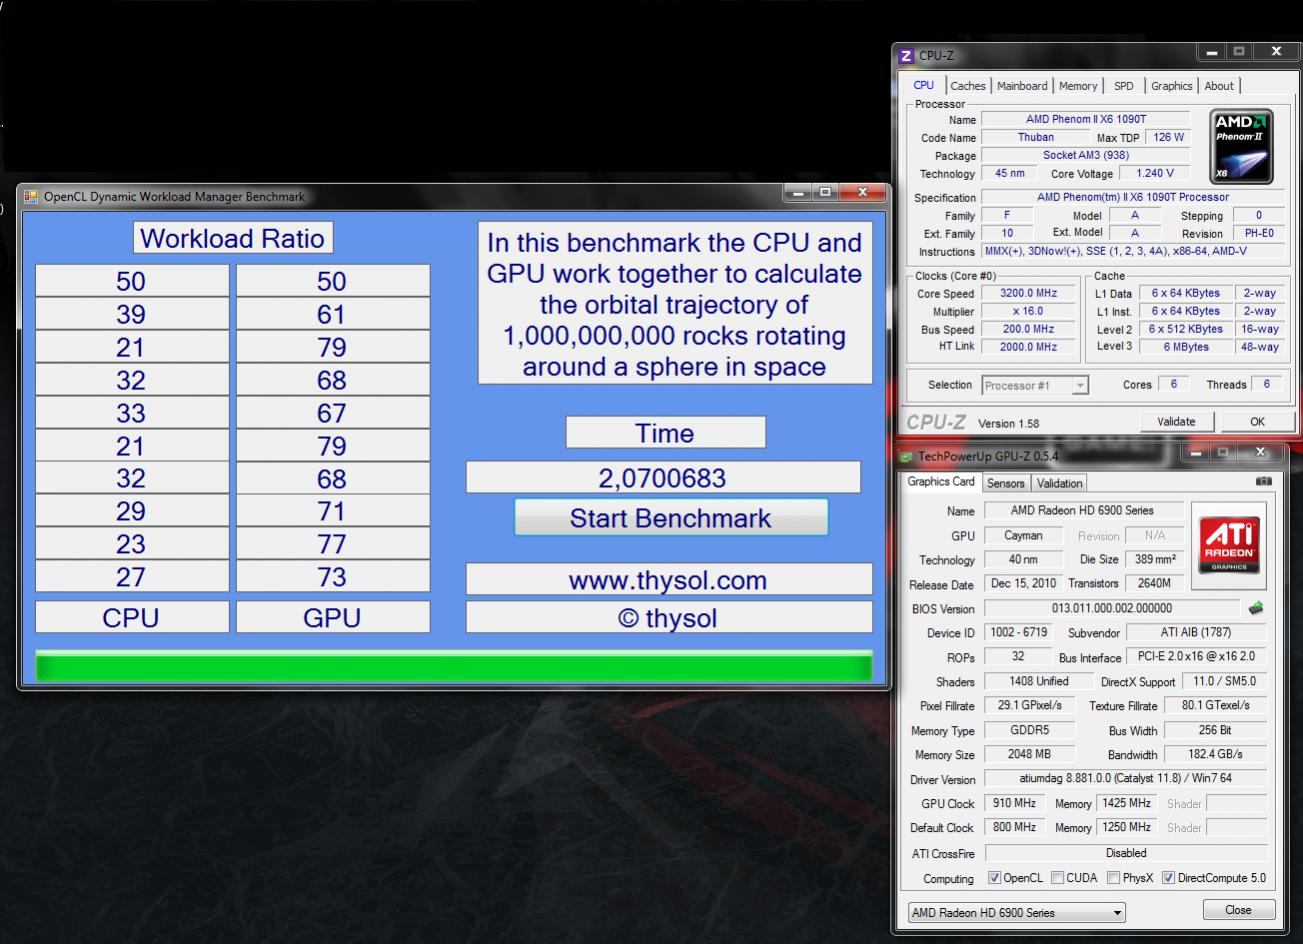Open the AMD Radeon HD 6900 Series dropdown
Screen dimensions: 1303x944
click(x=1016, y=913)
